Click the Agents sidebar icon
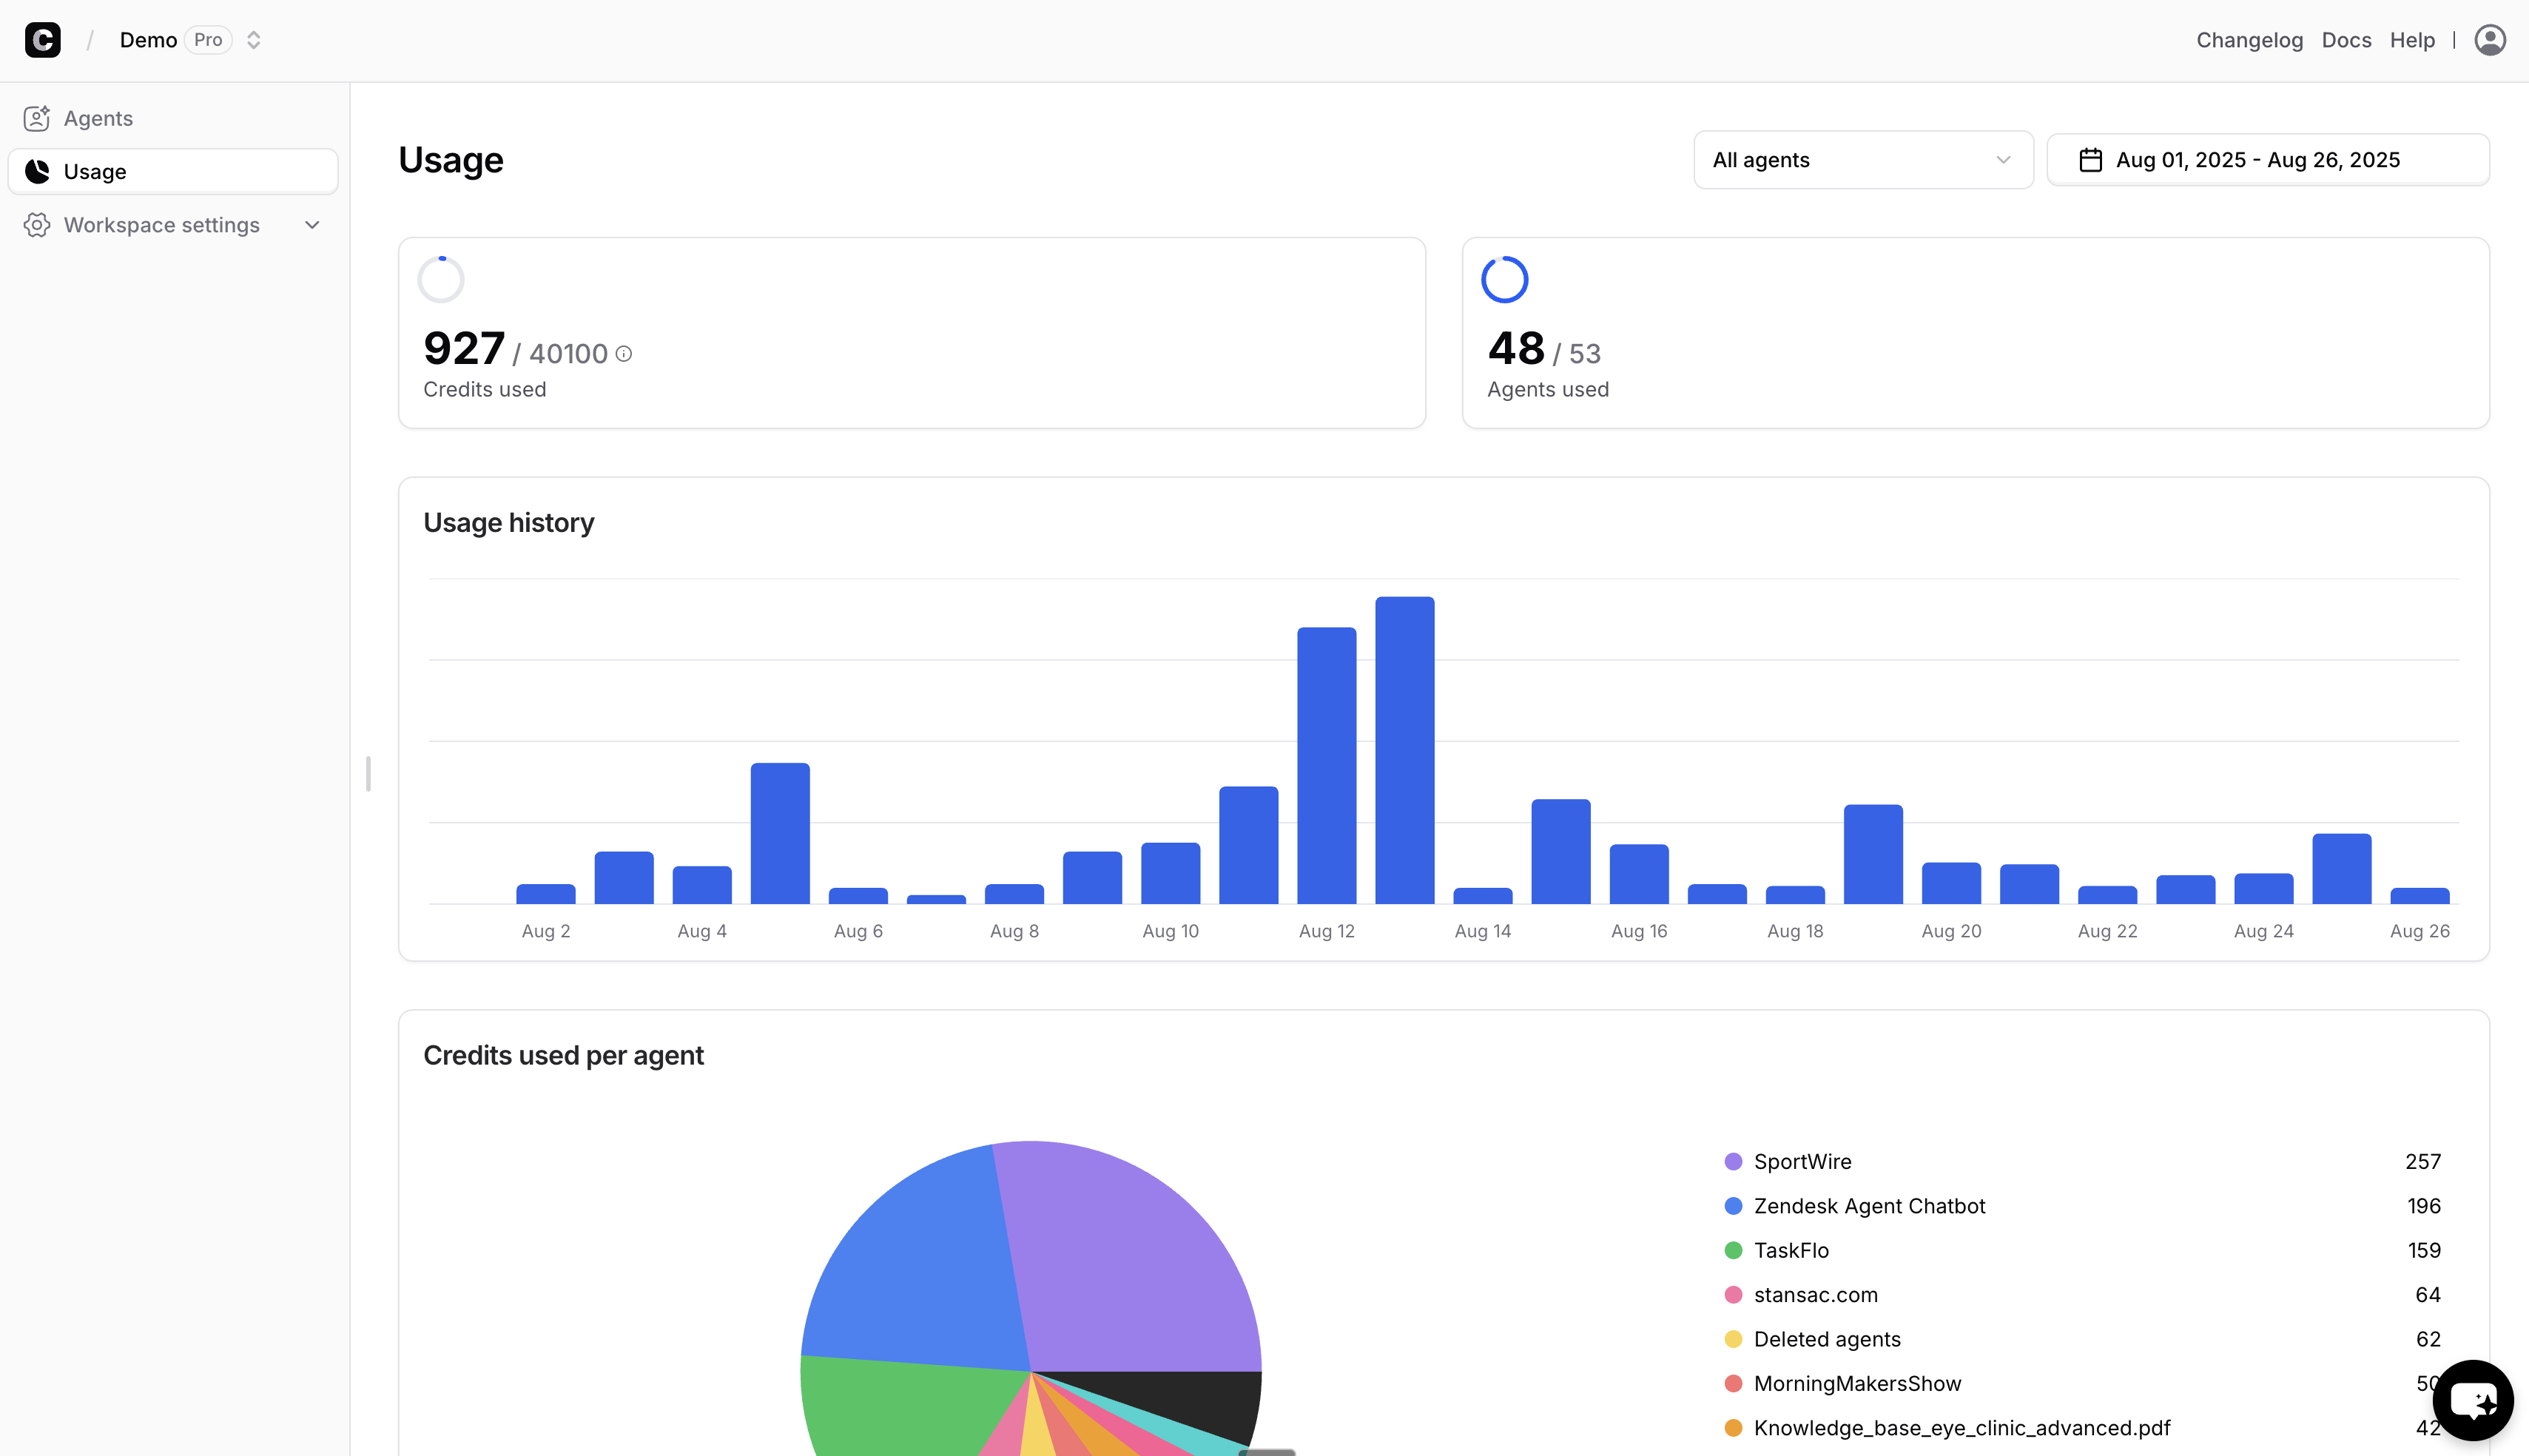The width and height of the screenshot is (2529, 1456). tap(37, 118)
